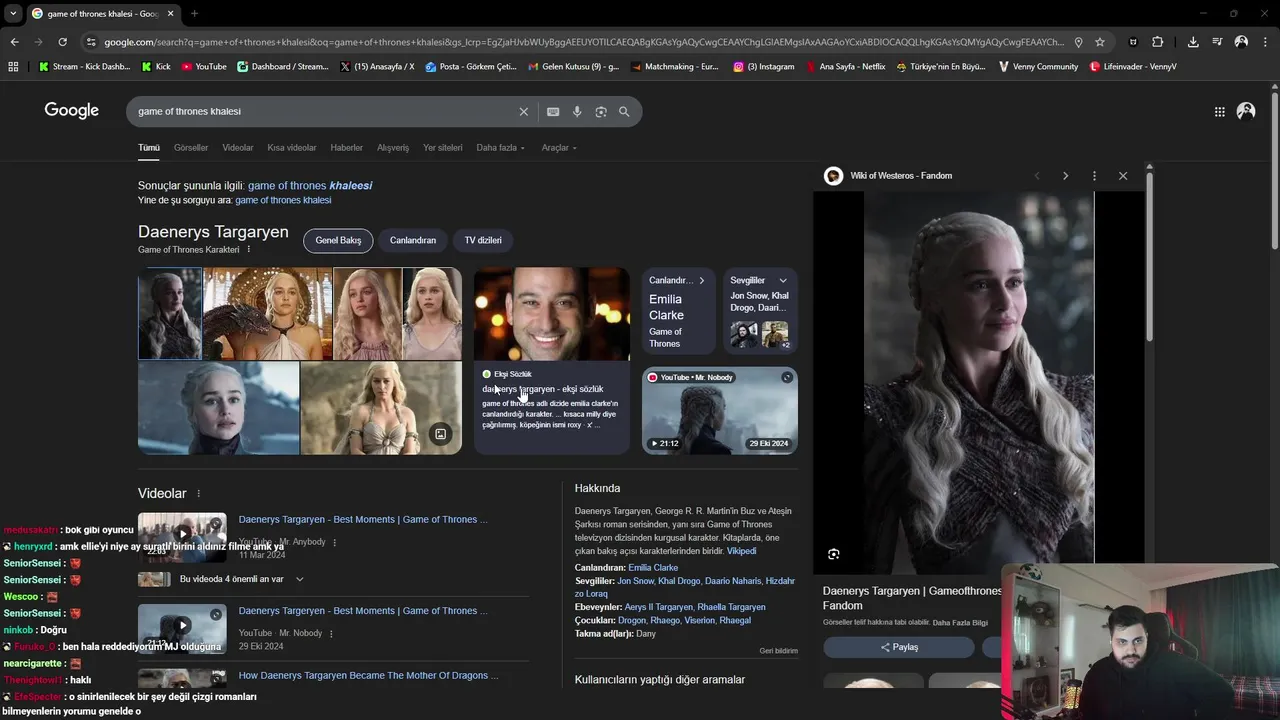Open the Vikipedi link in Hakkında

(x=741, y=551)
